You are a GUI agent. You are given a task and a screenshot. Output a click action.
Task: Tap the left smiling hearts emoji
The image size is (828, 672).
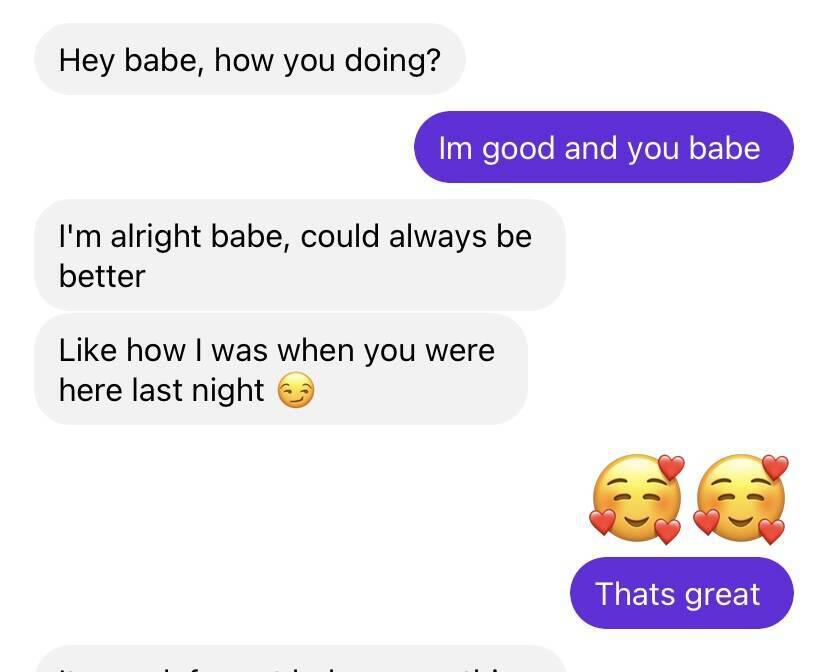click(x=637, y=499)
